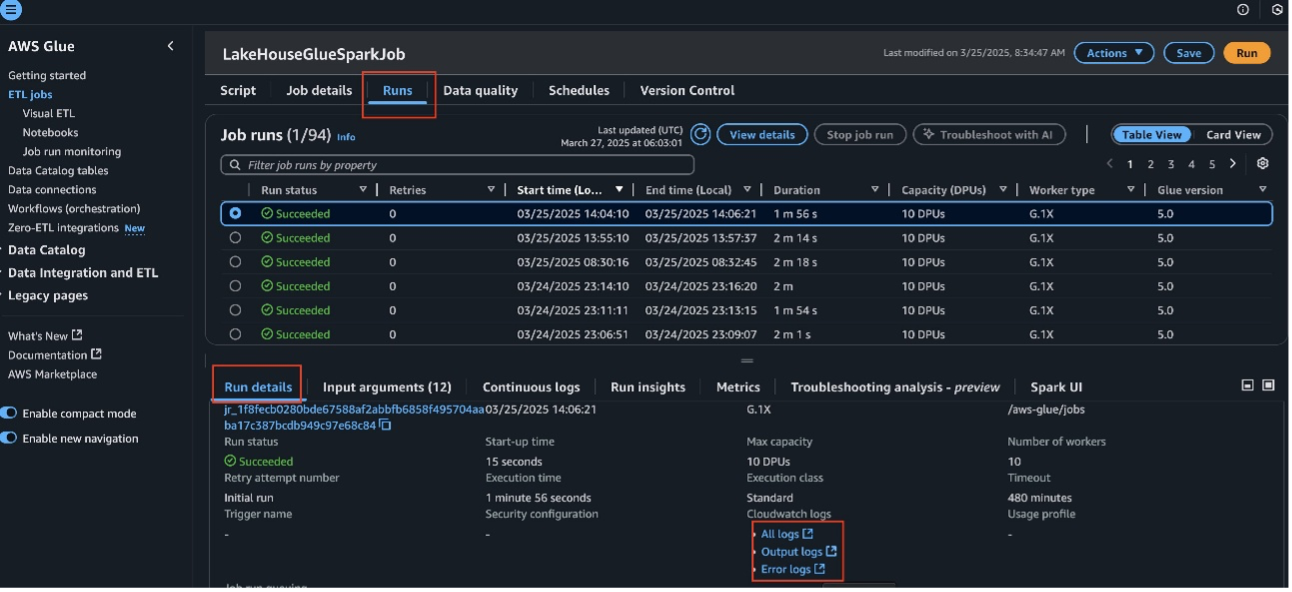Toggle Enable new navigation switch
This screenshot has height=592, width=1292.
click(x=9, y=438)
